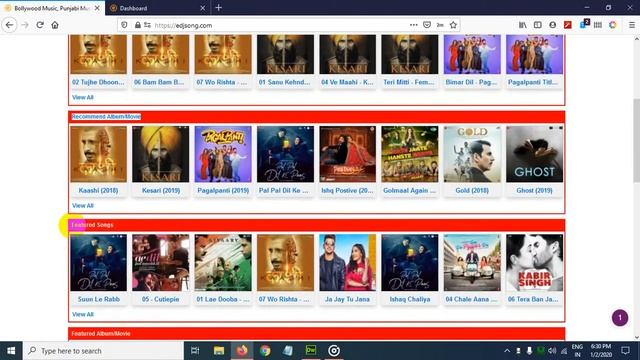The image size is (640, 360).
Task: Open Ja Jay Tu Jana song
Action: 347,299
